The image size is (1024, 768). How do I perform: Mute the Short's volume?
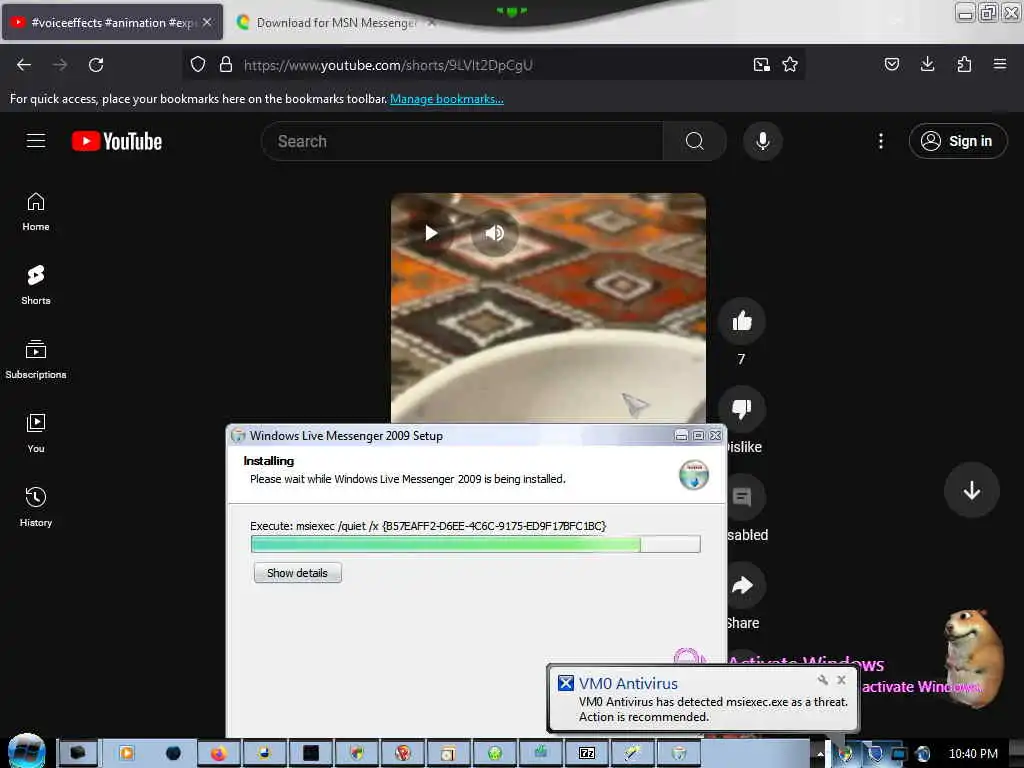[494, 233]
